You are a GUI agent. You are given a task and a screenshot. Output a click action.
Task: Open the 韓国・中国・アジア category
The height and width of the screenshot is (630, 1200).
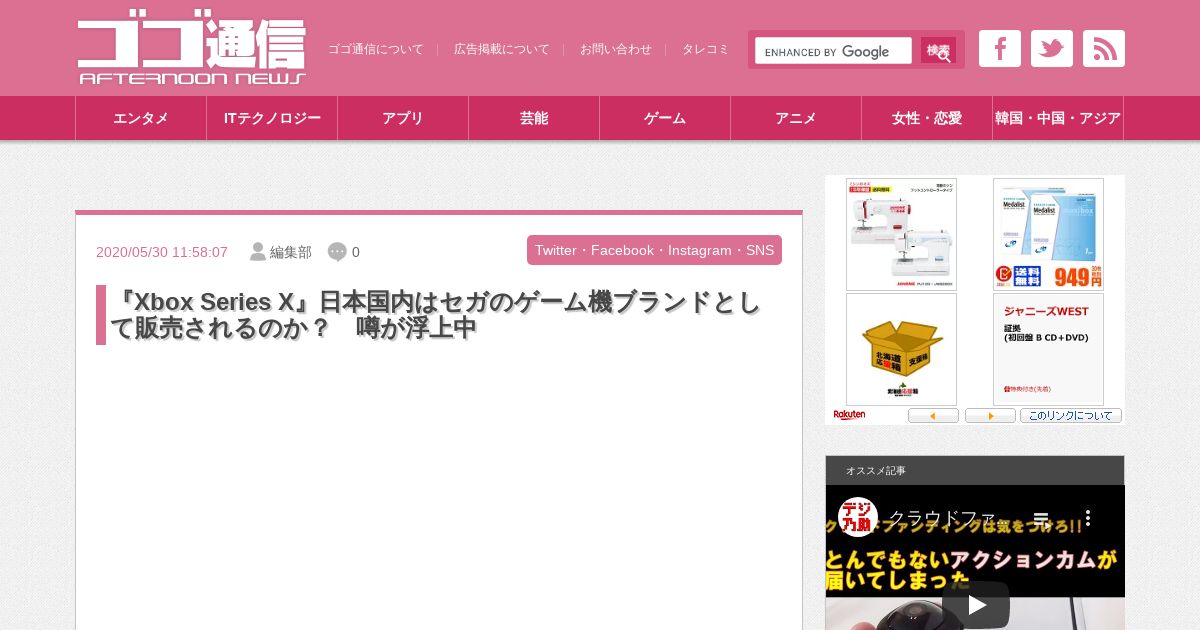pyautogui.click(x=1058, y=118)
